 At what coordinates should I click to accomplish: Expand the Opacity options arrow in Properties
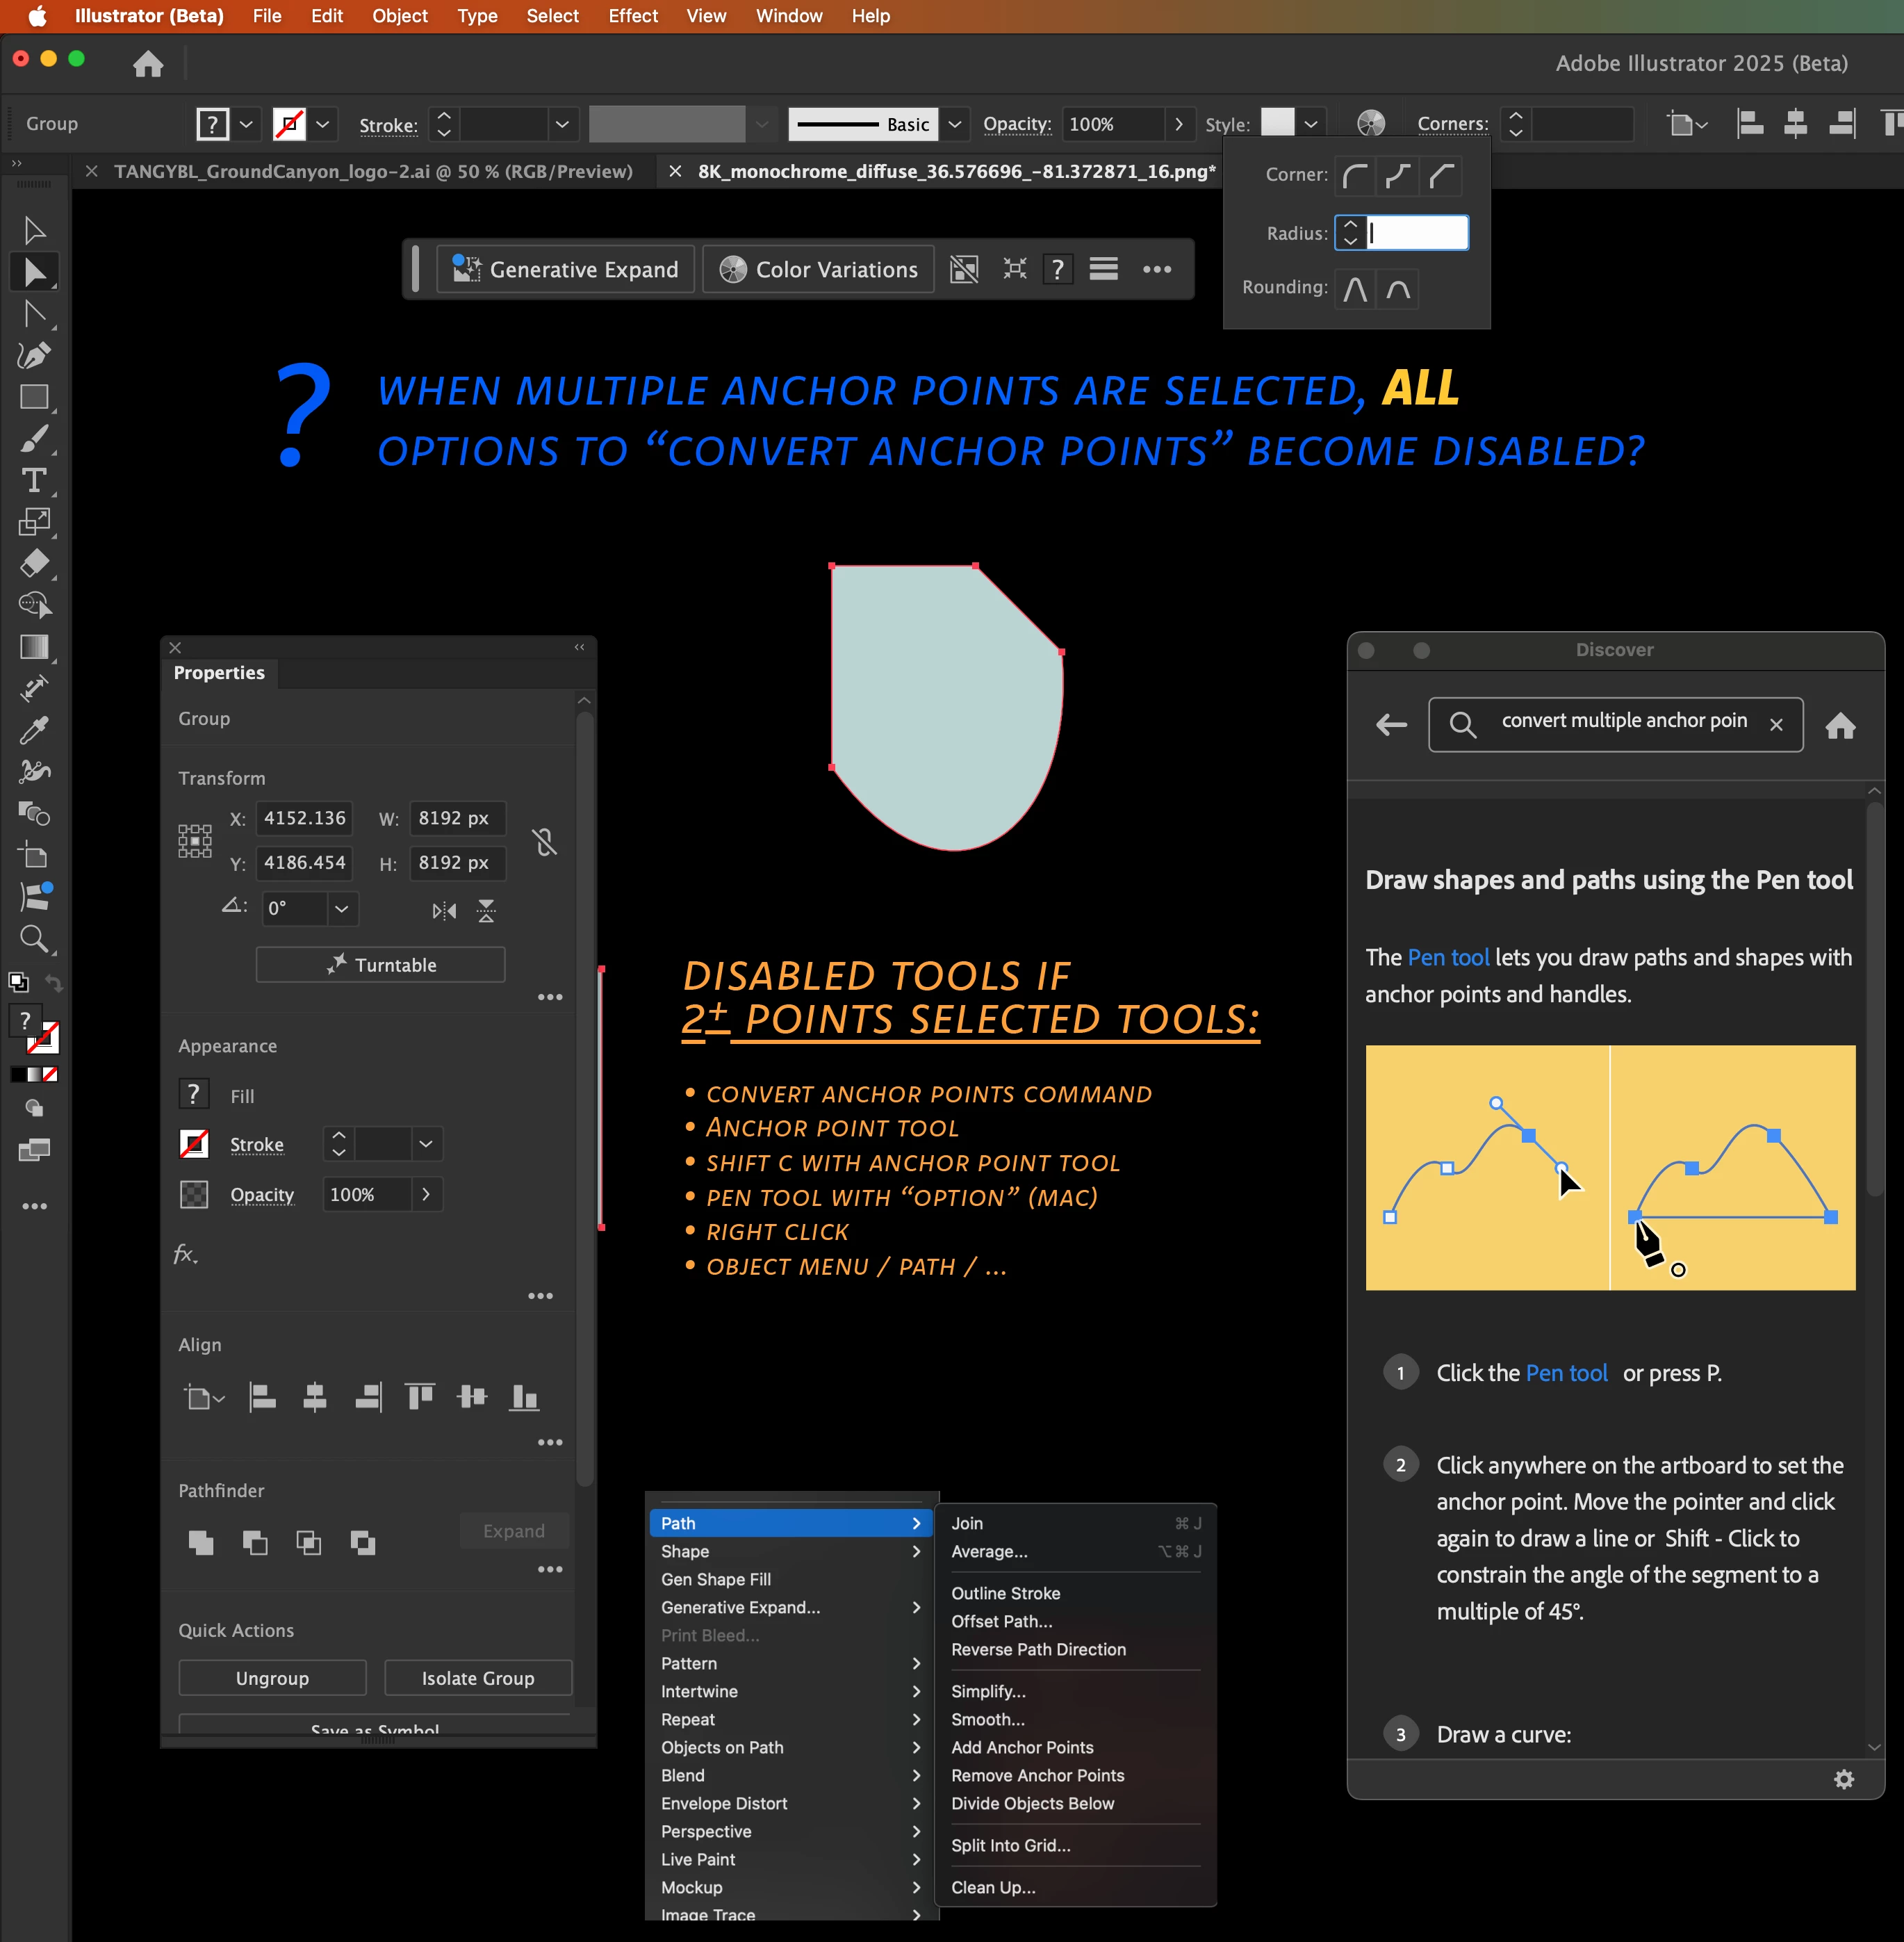point(426,1194)
